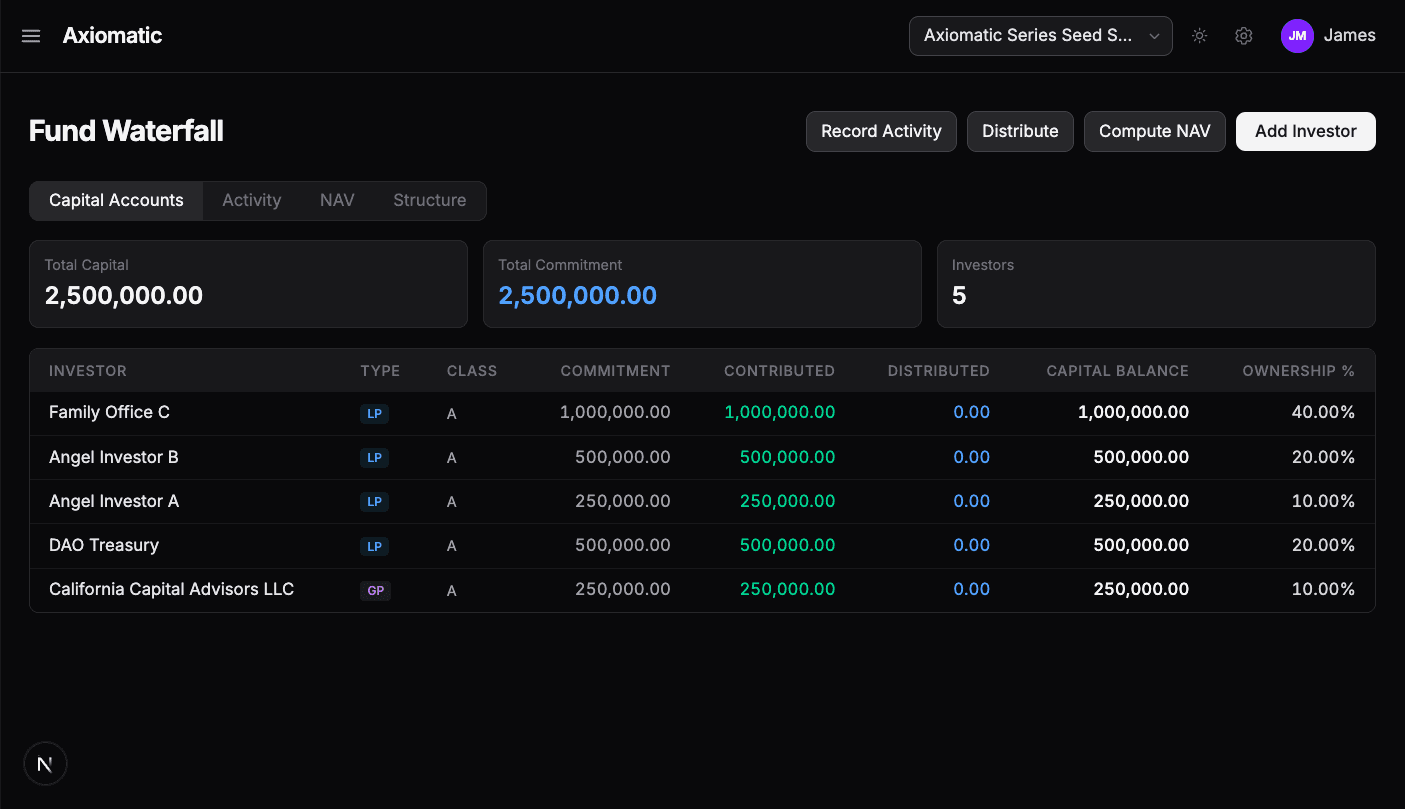Select the Family Office C investor row

tap(109, 412)
